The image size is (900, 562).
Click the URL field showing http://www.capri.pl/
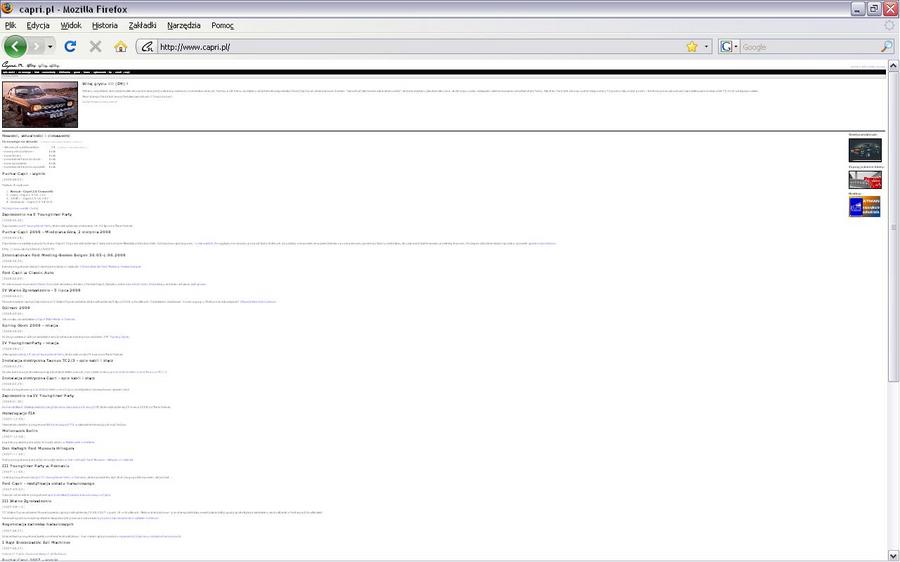[421, 47]
